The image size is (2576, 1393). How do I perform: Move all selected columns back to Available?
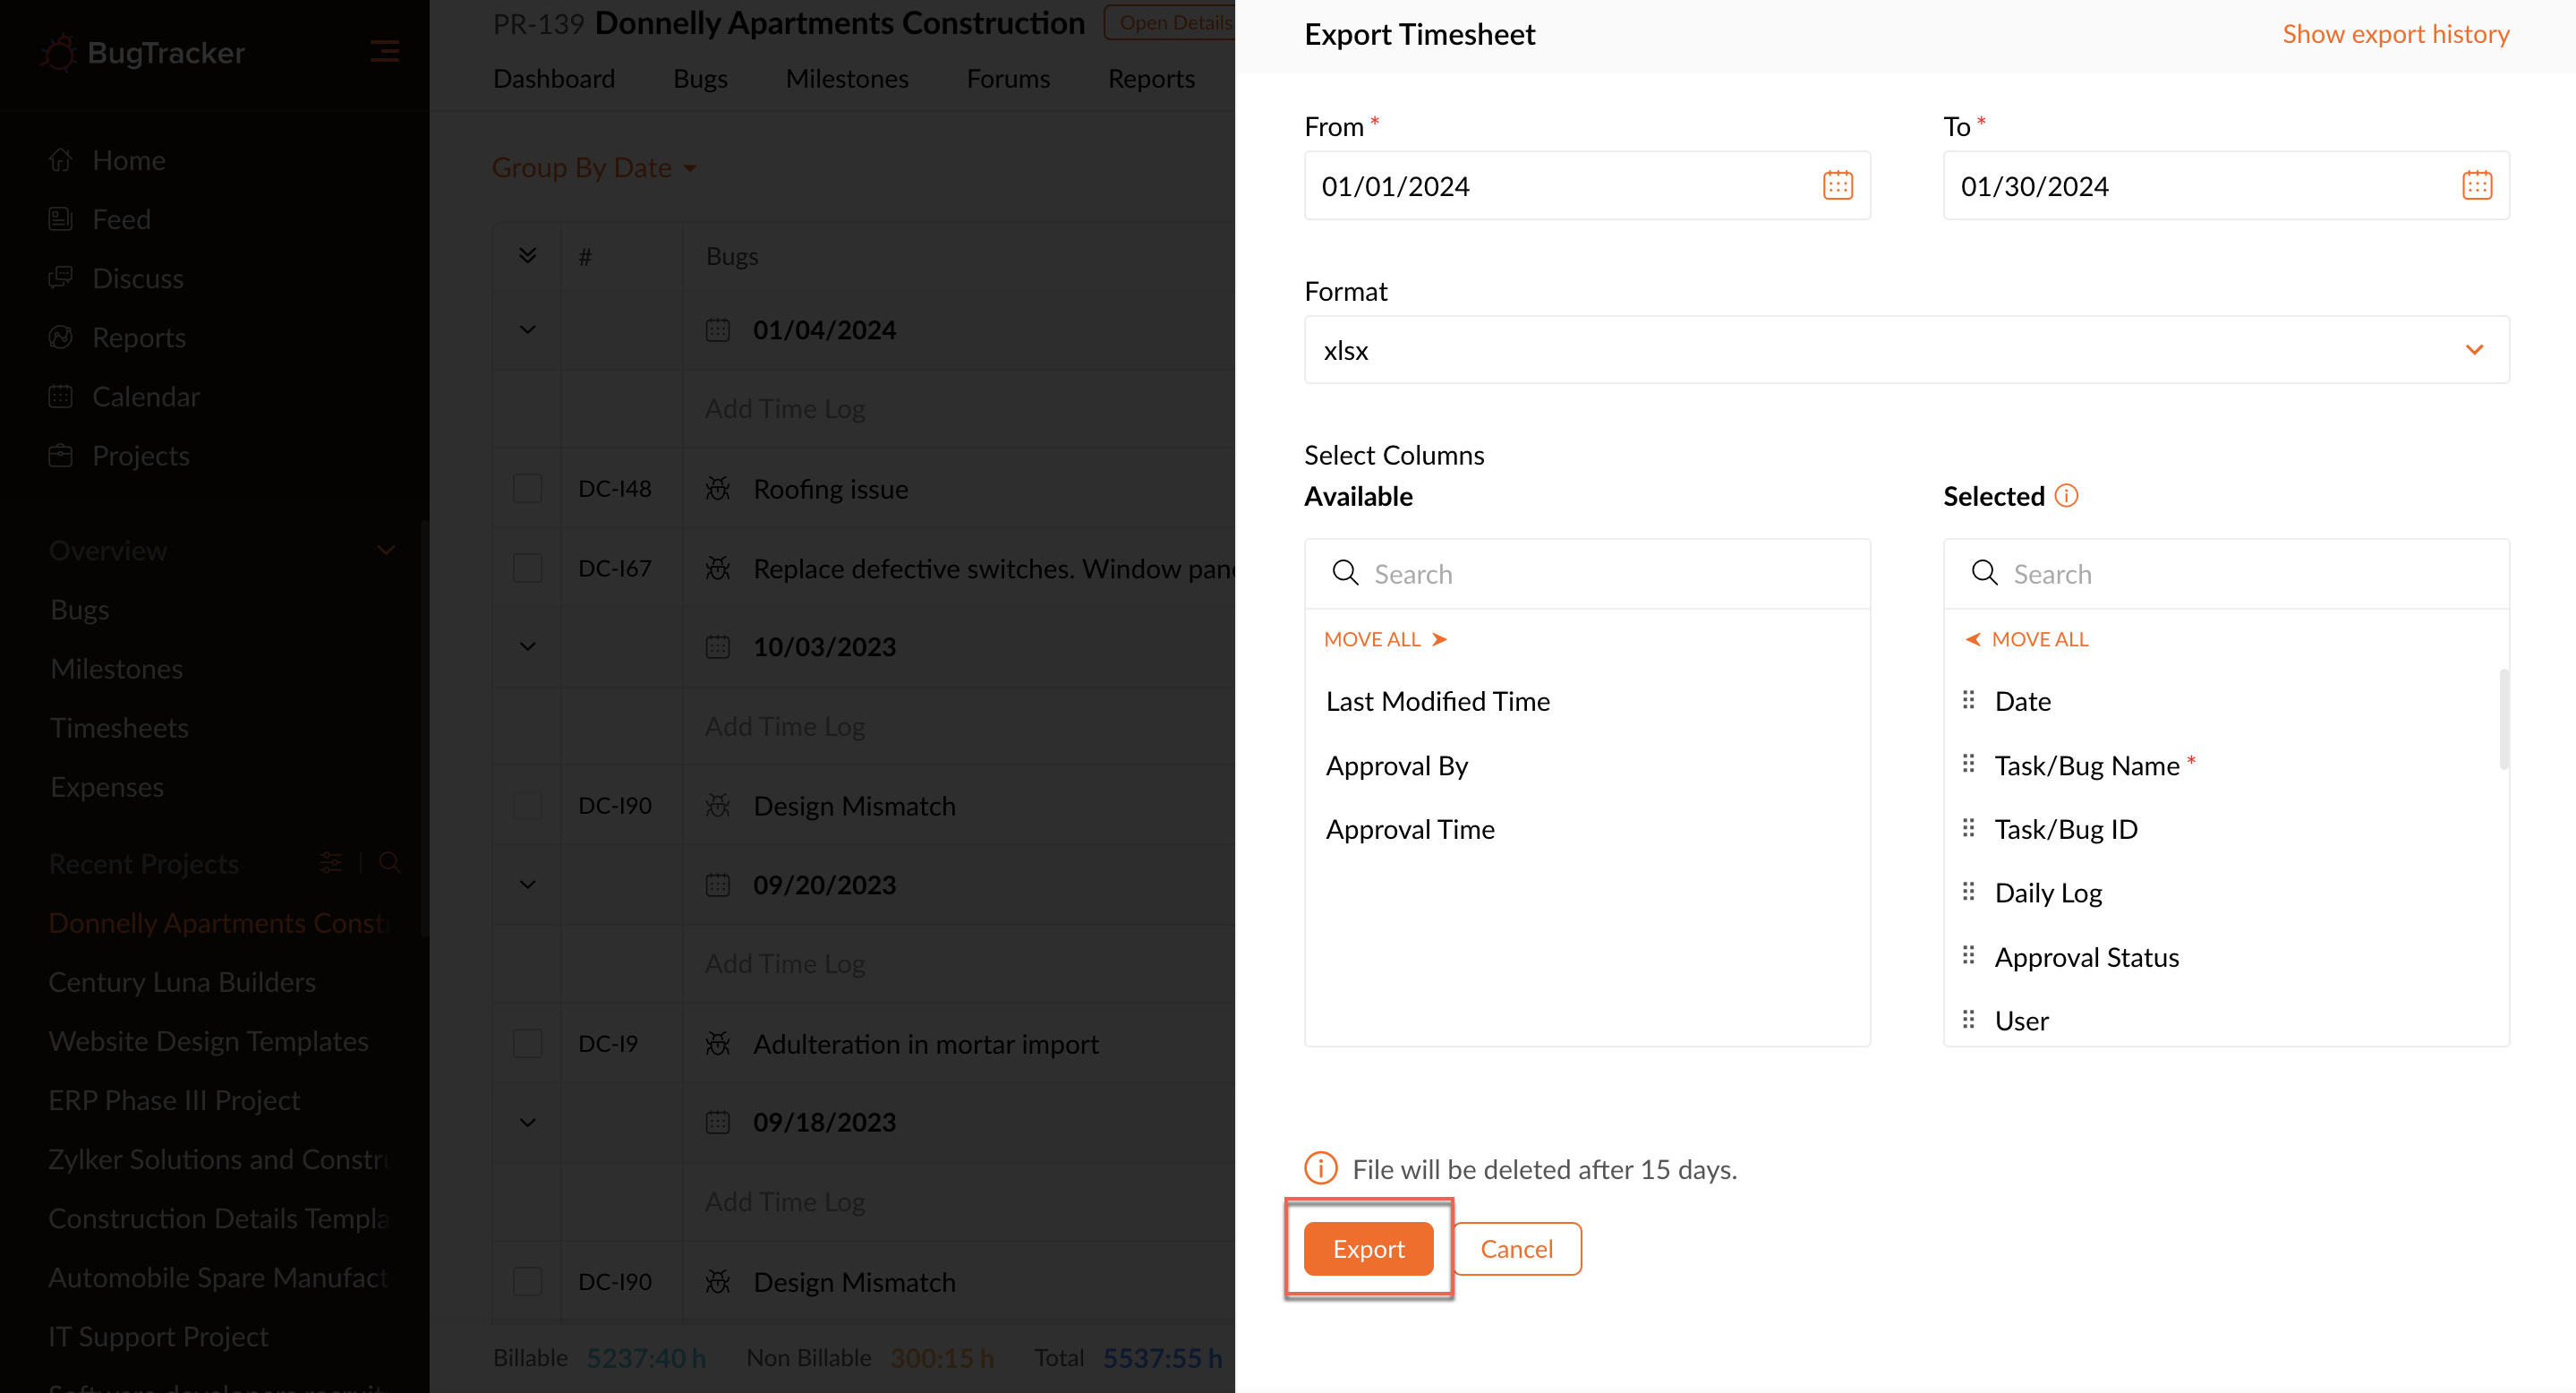click(x=2027, y=639)
